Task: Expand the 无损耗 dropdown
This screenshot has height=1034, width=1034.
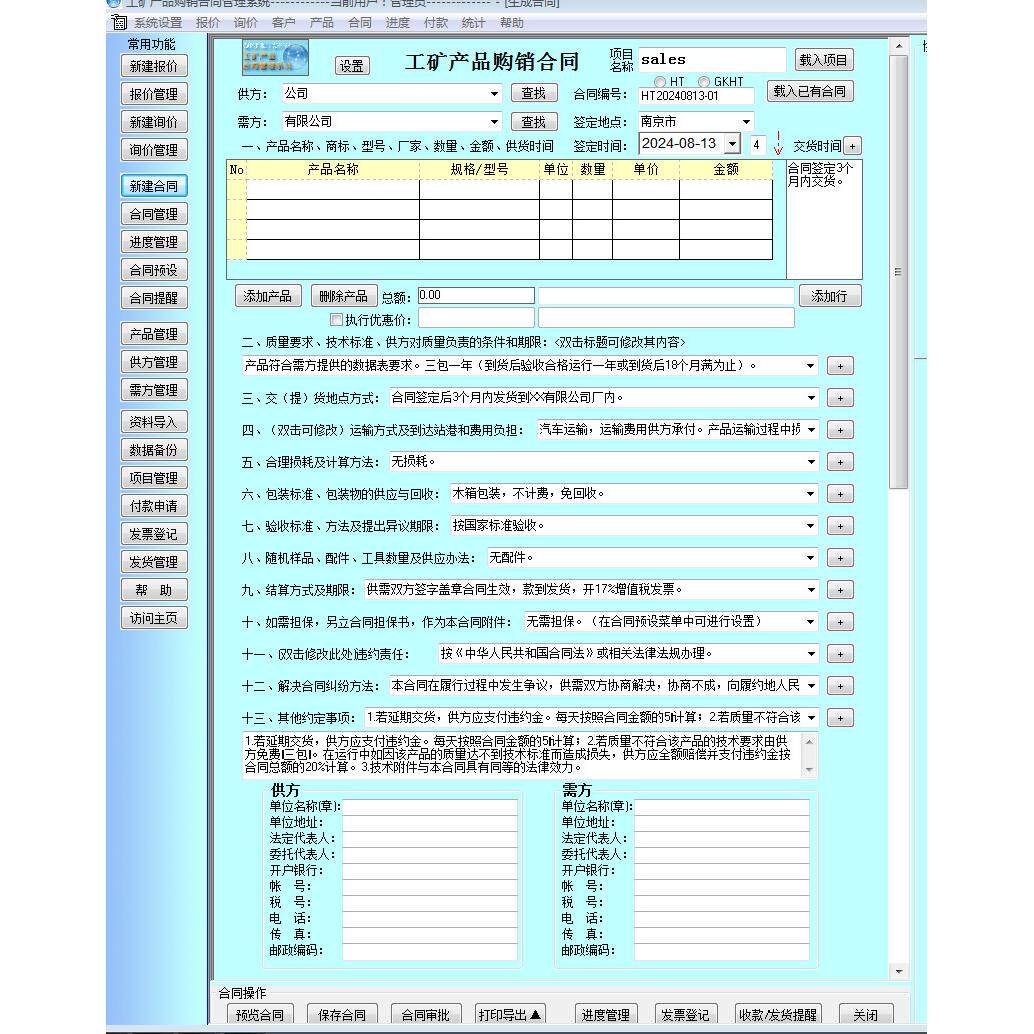Action: [810, 462]
